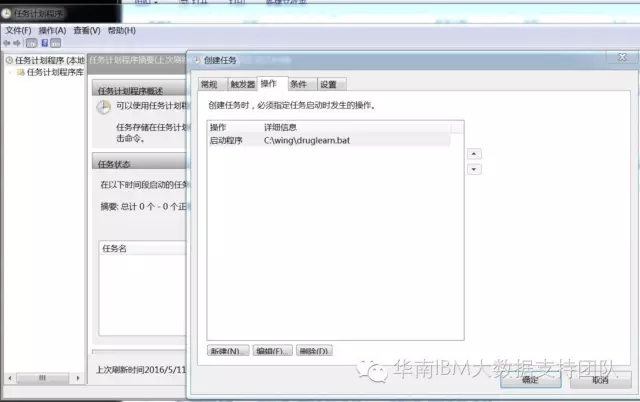Click the blue Help toolbar icon
The width and height of the screenshot is (640, 402).
pos(45,43)
